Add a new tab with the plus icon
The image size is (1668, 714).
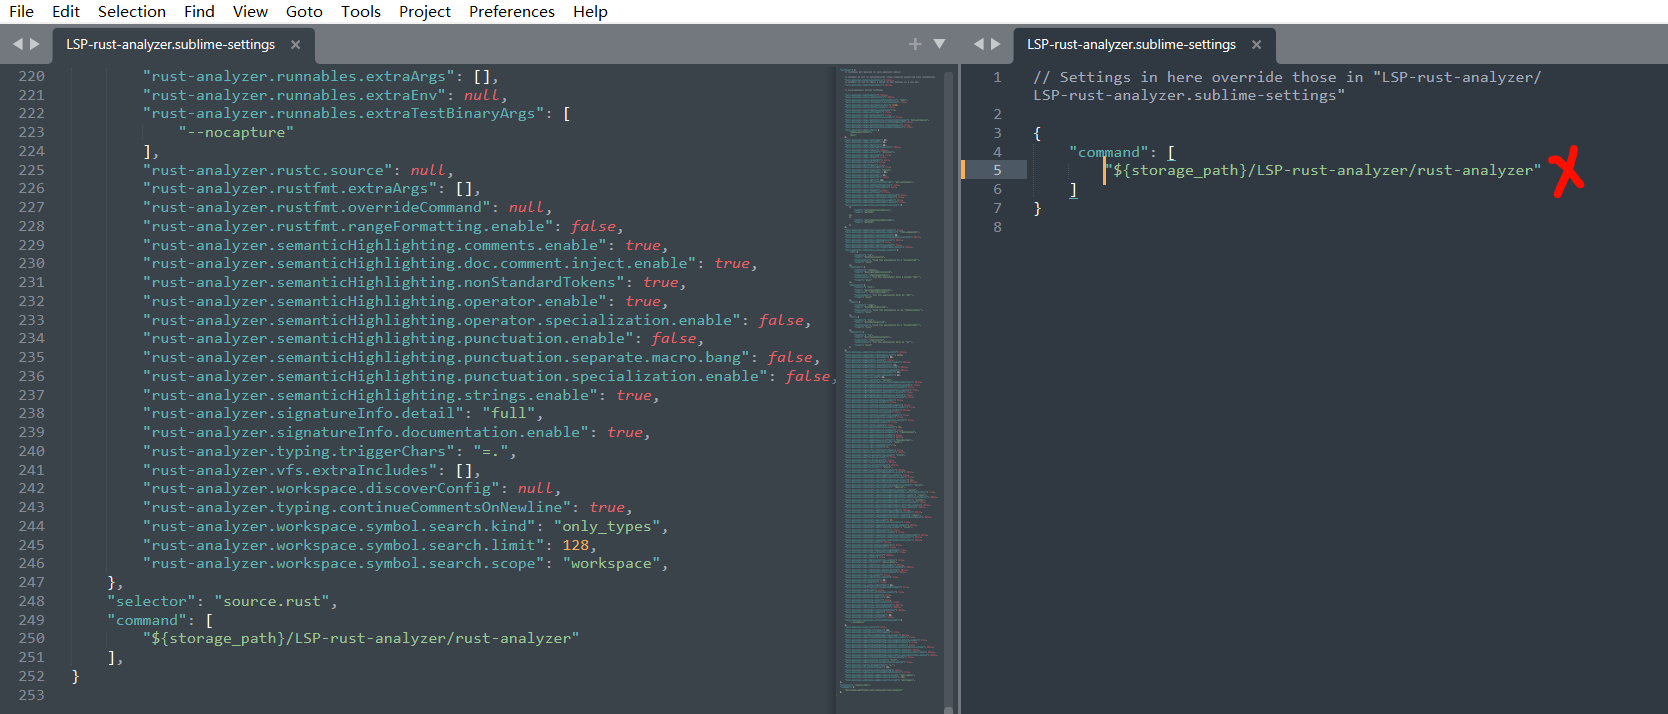click(914, 44)
